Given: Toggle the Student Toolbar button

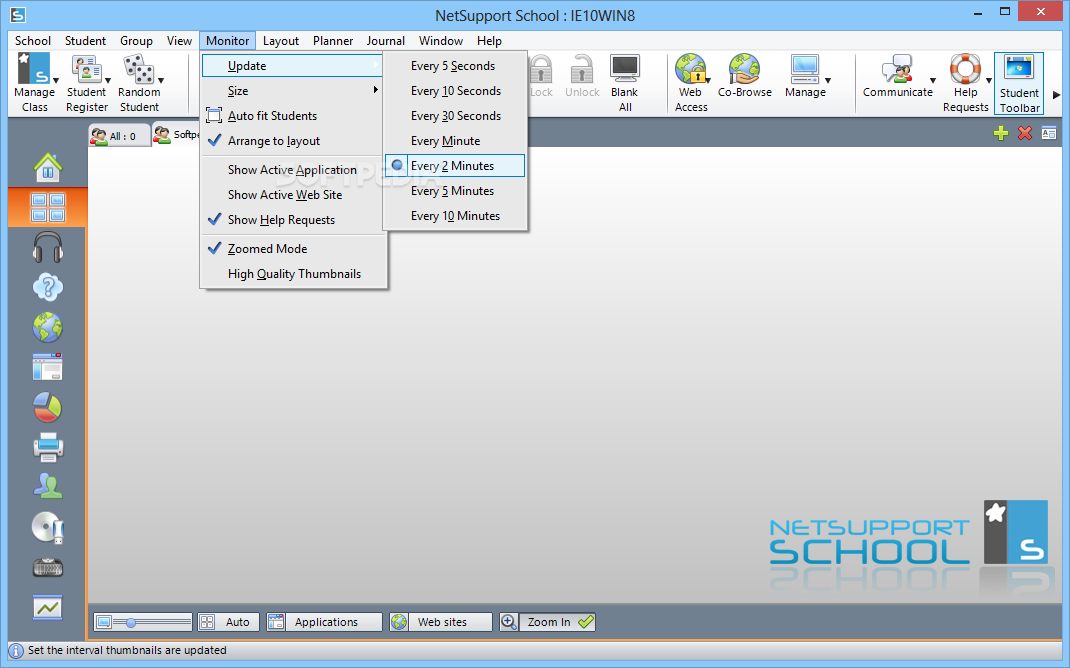Looking at the screenshot, I should click(x=1019, y=84).
